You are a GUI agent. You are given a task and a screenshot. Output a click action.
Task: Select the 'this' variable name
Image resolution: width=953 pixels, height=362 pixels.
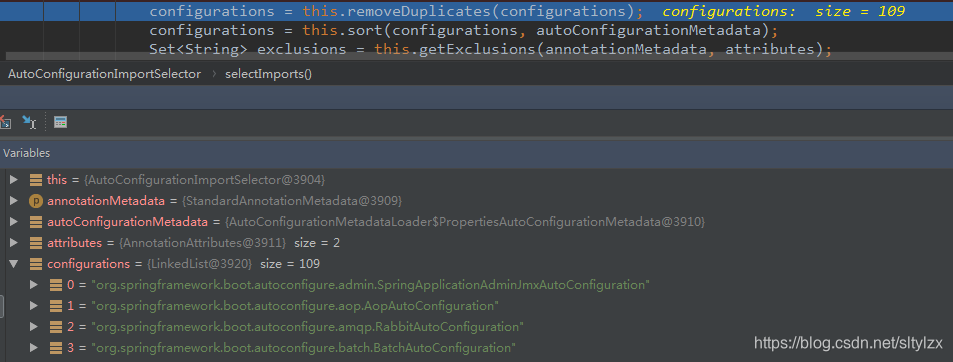(57, 180)
